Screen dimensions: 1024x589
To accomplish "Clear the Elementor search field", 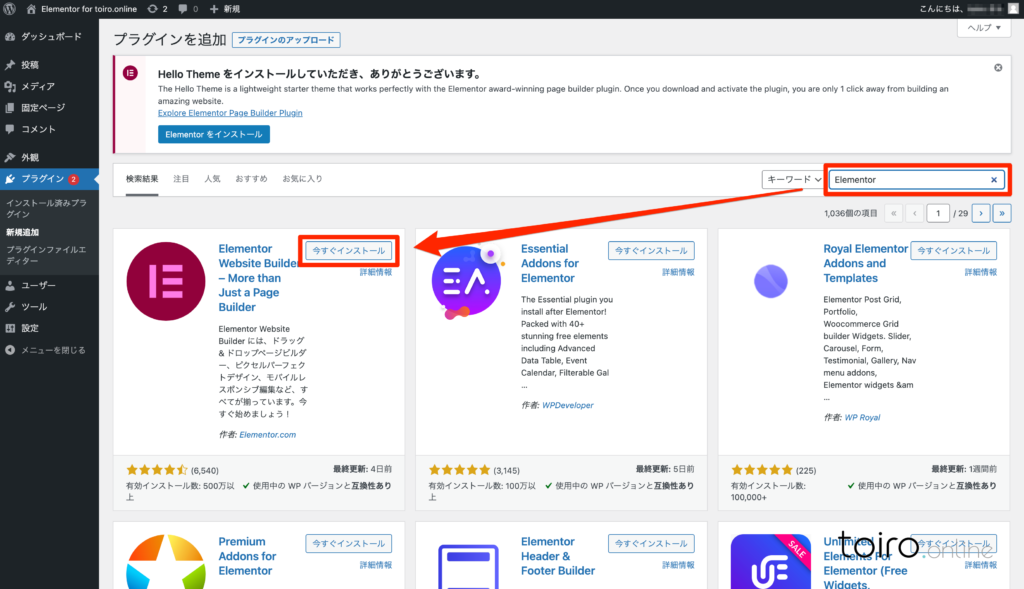I will pos(994,180).
